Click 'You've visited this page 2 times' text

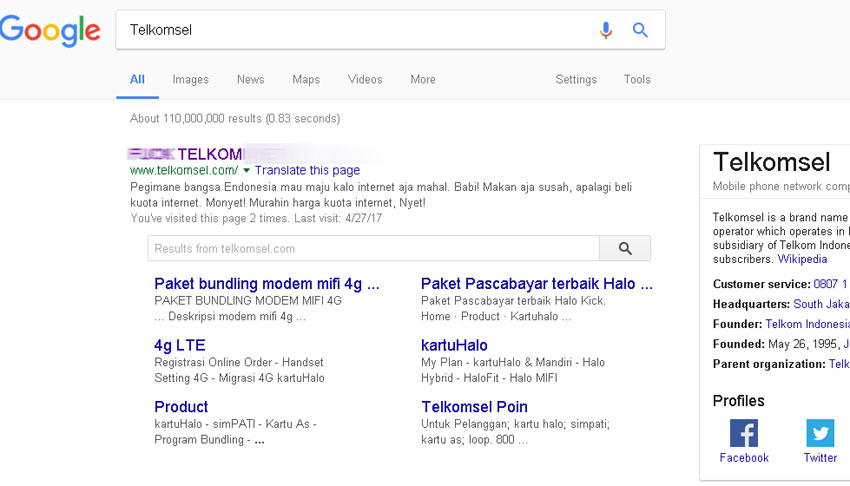[x=256, y=218]
